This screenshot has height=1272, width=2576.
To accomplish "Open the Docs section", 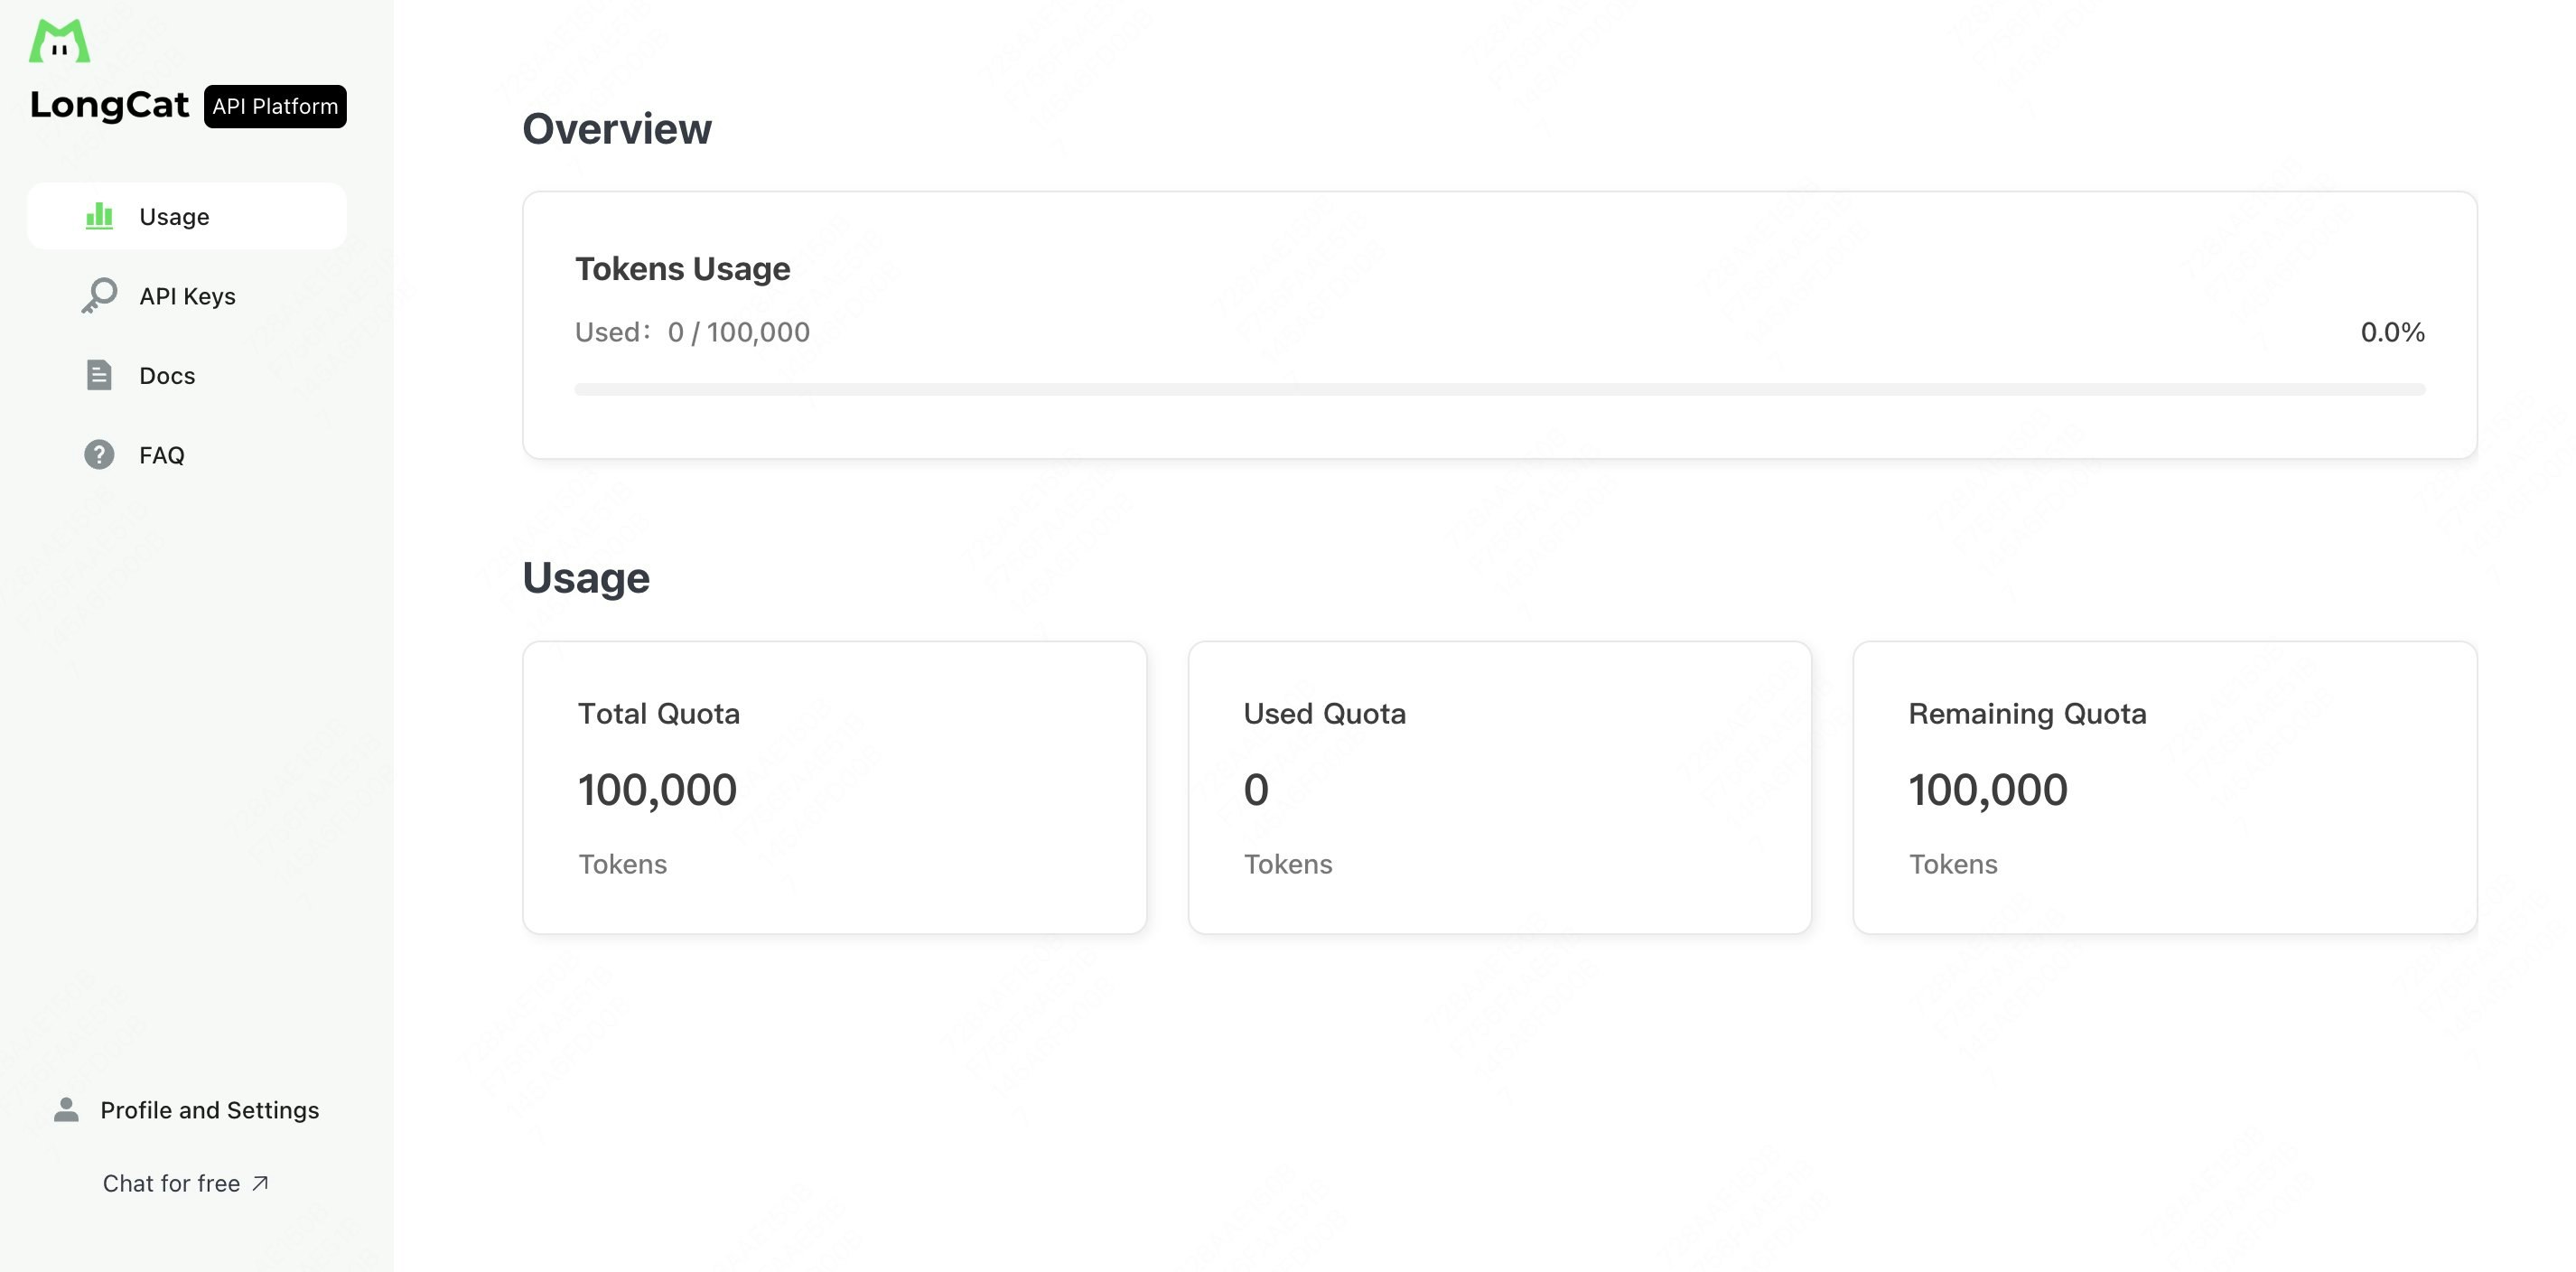I will point(167,376).
